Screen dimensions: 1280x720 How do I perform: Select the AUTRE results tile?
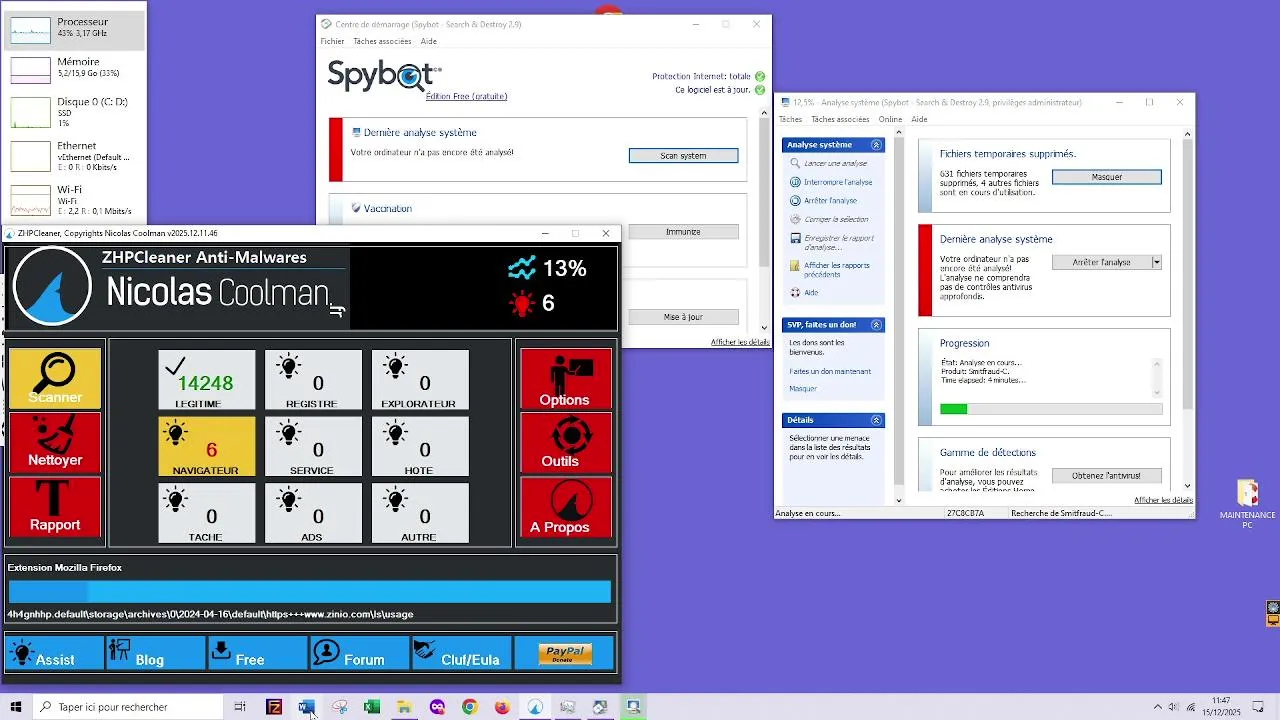(x=420, y=513)
